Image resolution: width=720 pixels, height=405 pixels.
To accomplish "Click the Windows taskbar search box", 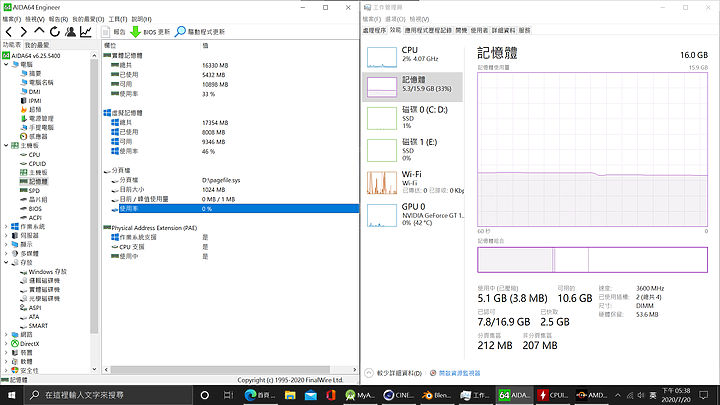I will pos(107,395).
